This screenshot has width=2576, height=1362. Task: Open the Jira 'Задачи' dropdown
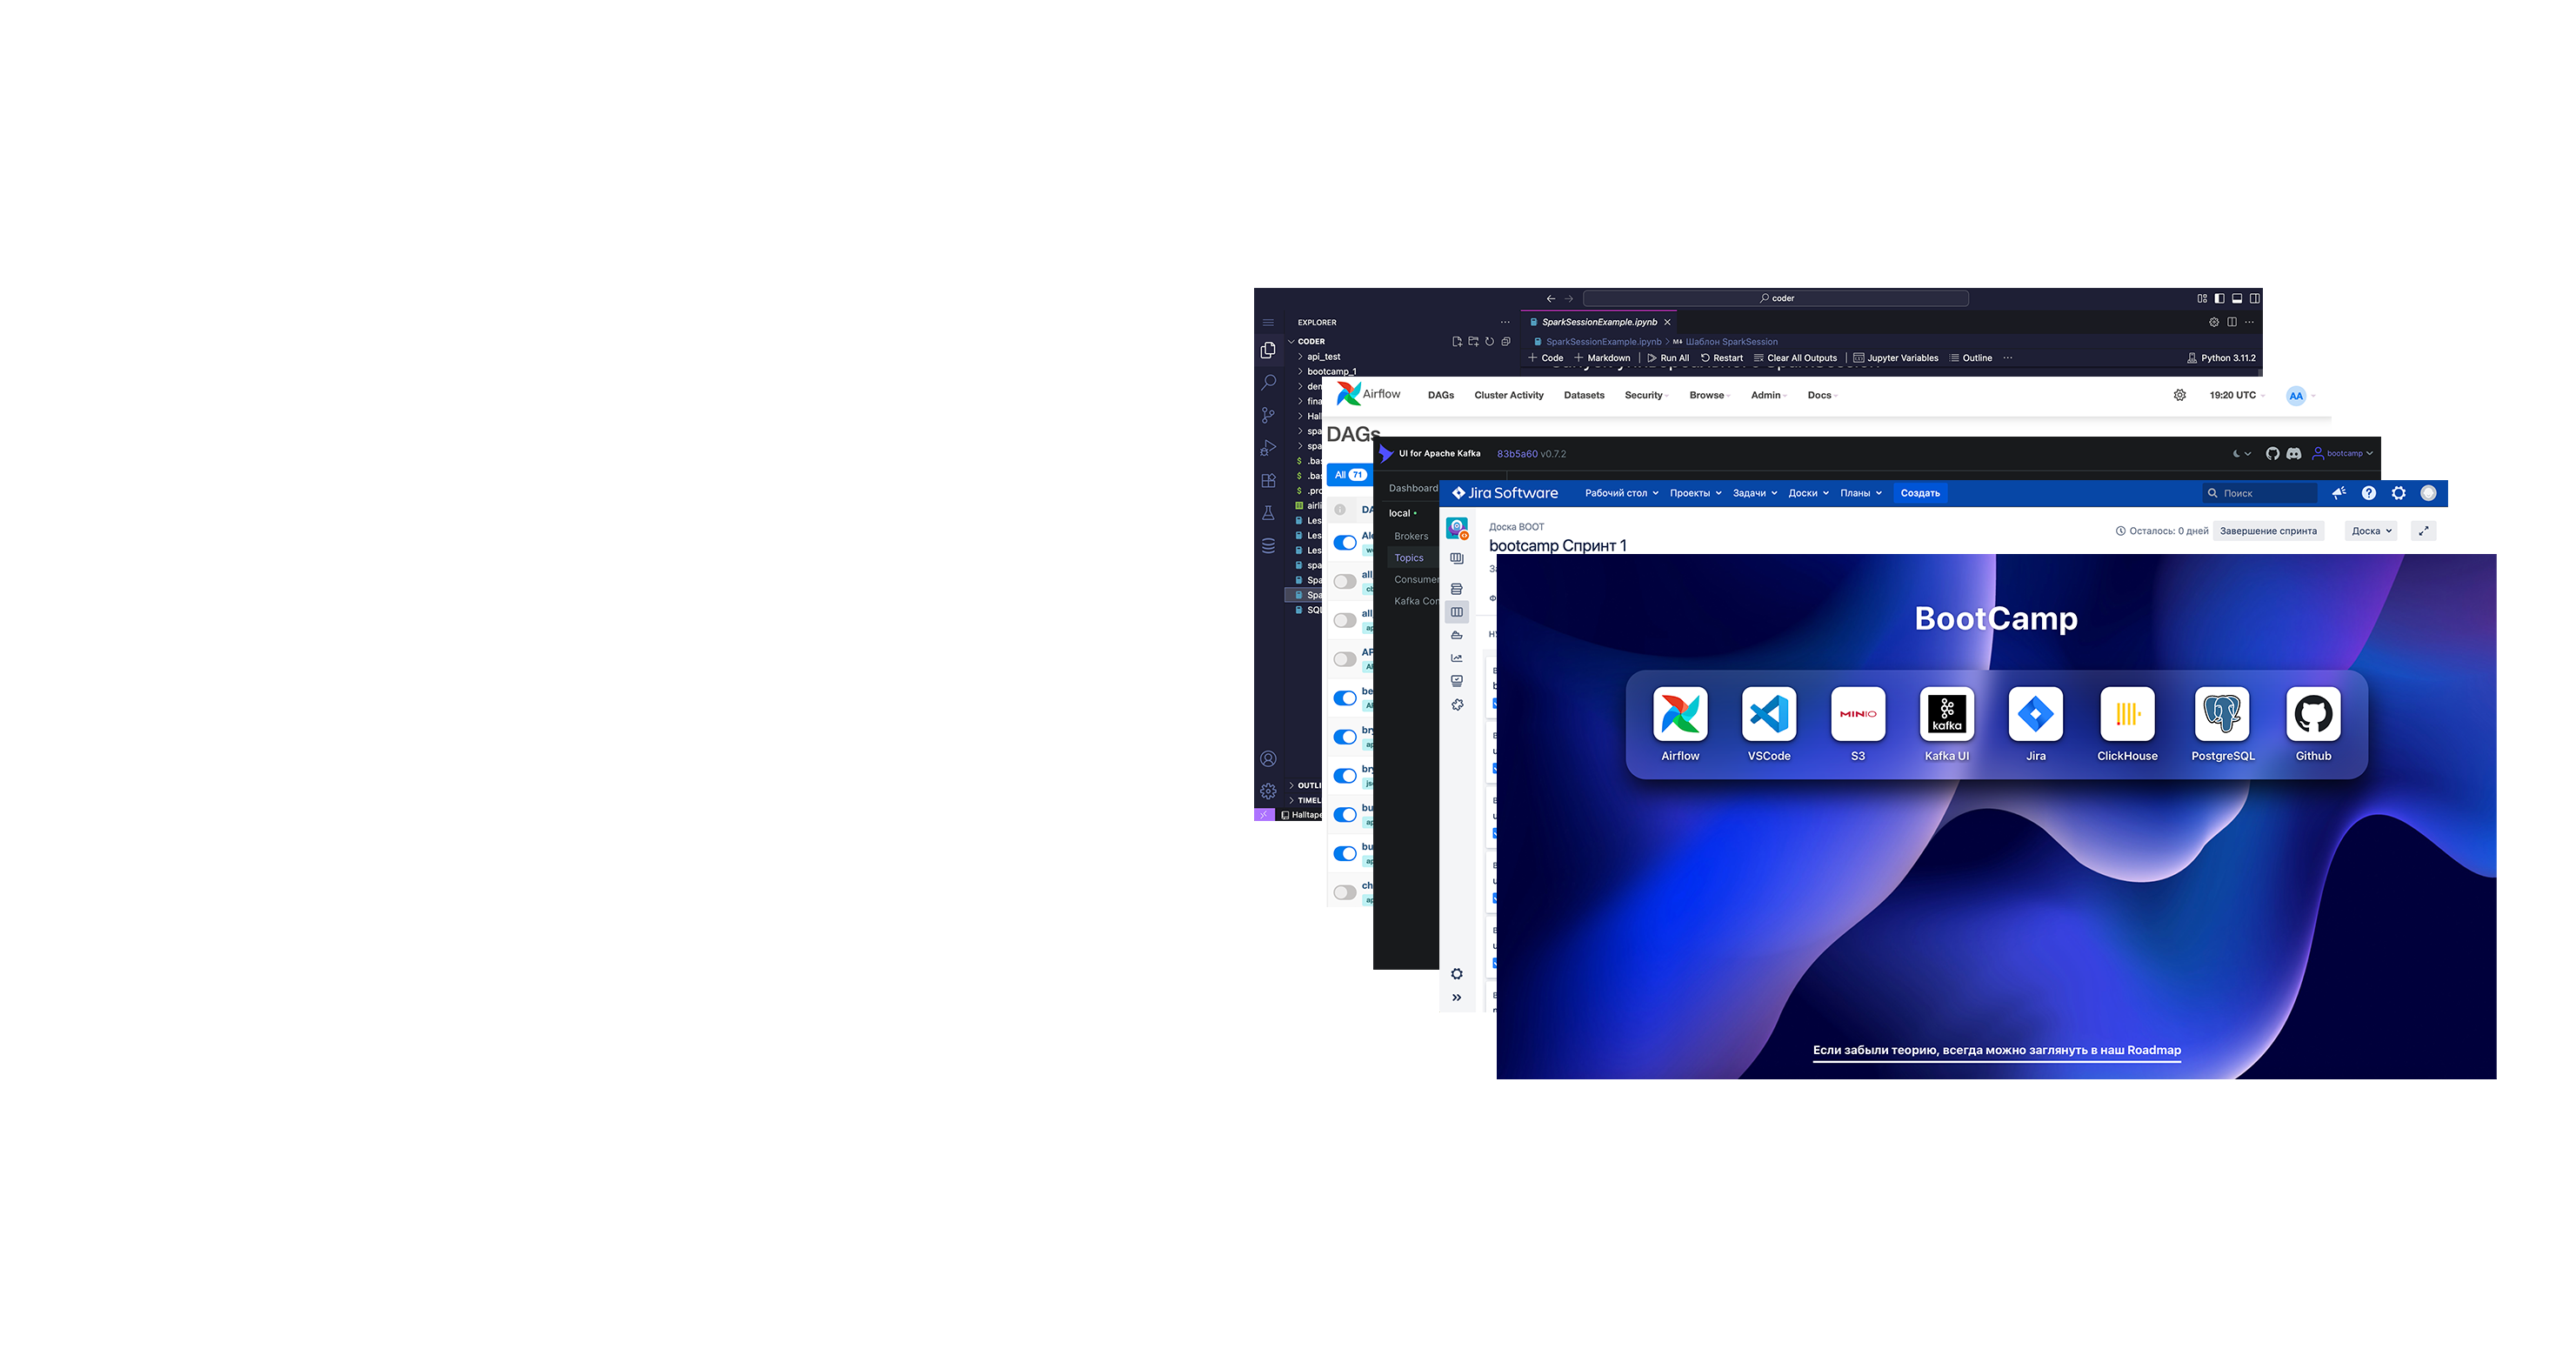[x=1755, y=493]
